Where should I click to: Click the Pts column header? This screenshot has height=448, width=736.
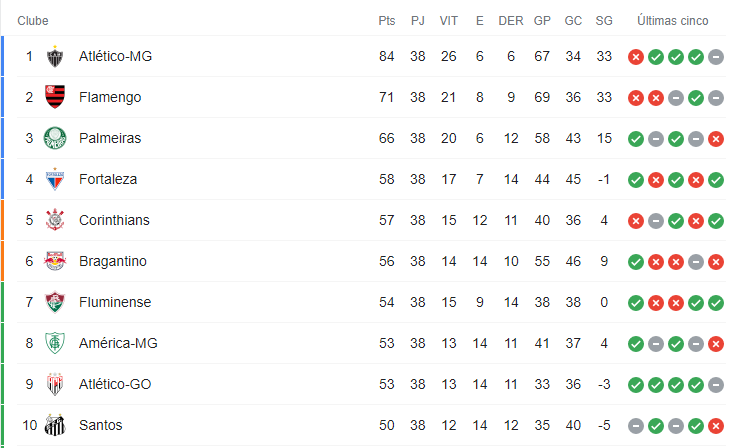click(387, 21)
